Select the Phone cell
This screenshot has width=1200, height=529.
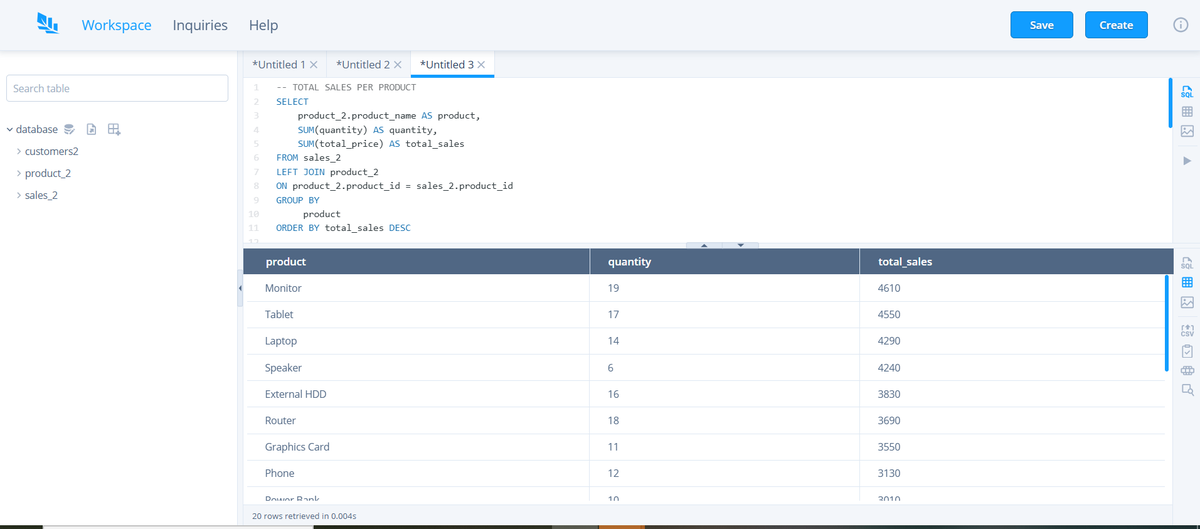(x=418, y=473)
